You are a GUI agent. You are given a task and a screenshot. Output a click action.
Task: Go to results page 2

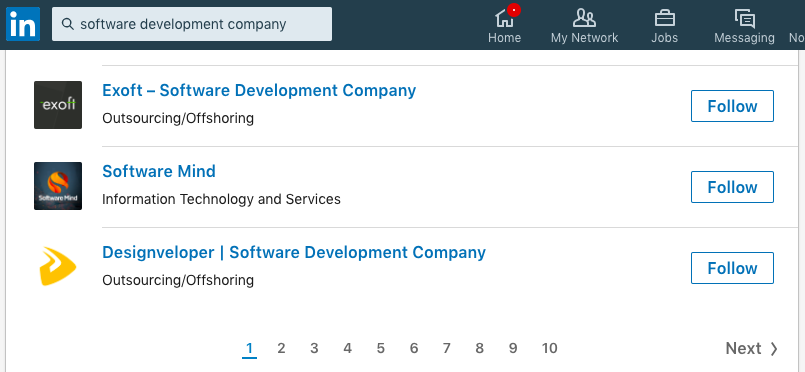point(281,348)
